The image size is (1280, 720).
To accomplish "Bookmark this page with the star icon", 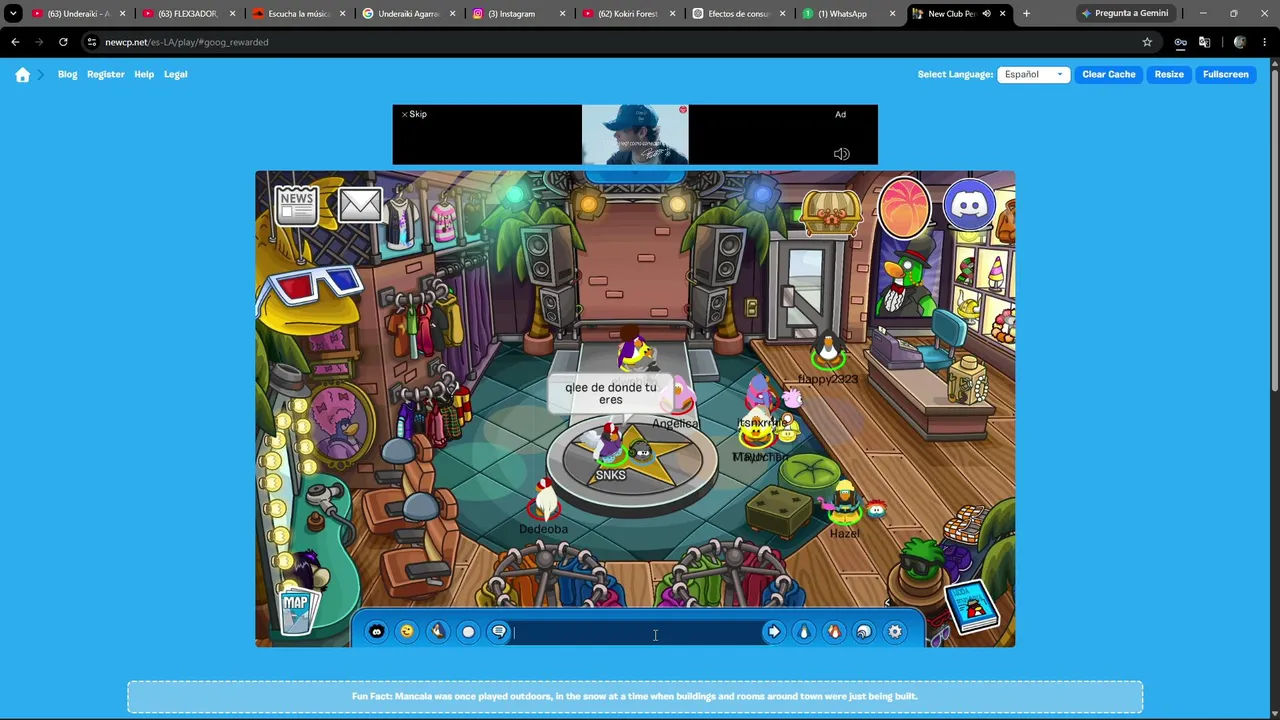I will 1147,42.
